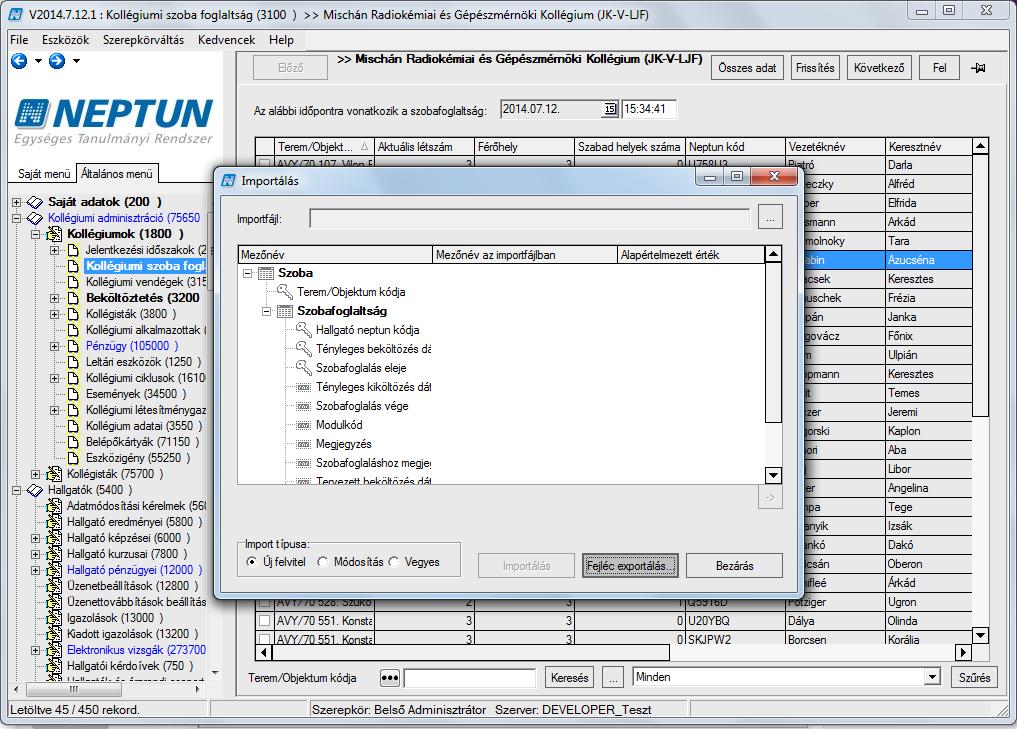Click the Fejléc exportálás button
Image resolution: width=1017 pixels, height=729 pixels.
[x=630, y=566]
